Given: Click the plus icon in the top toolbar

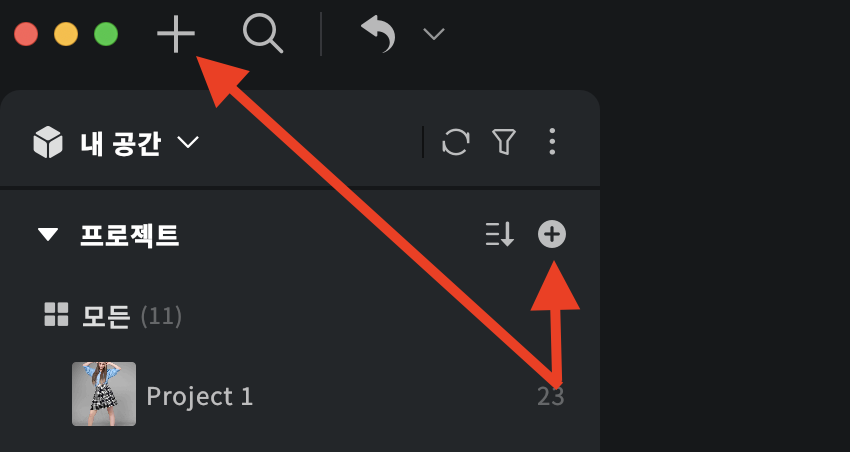Looking at the screenshot, I should point(176,34).
